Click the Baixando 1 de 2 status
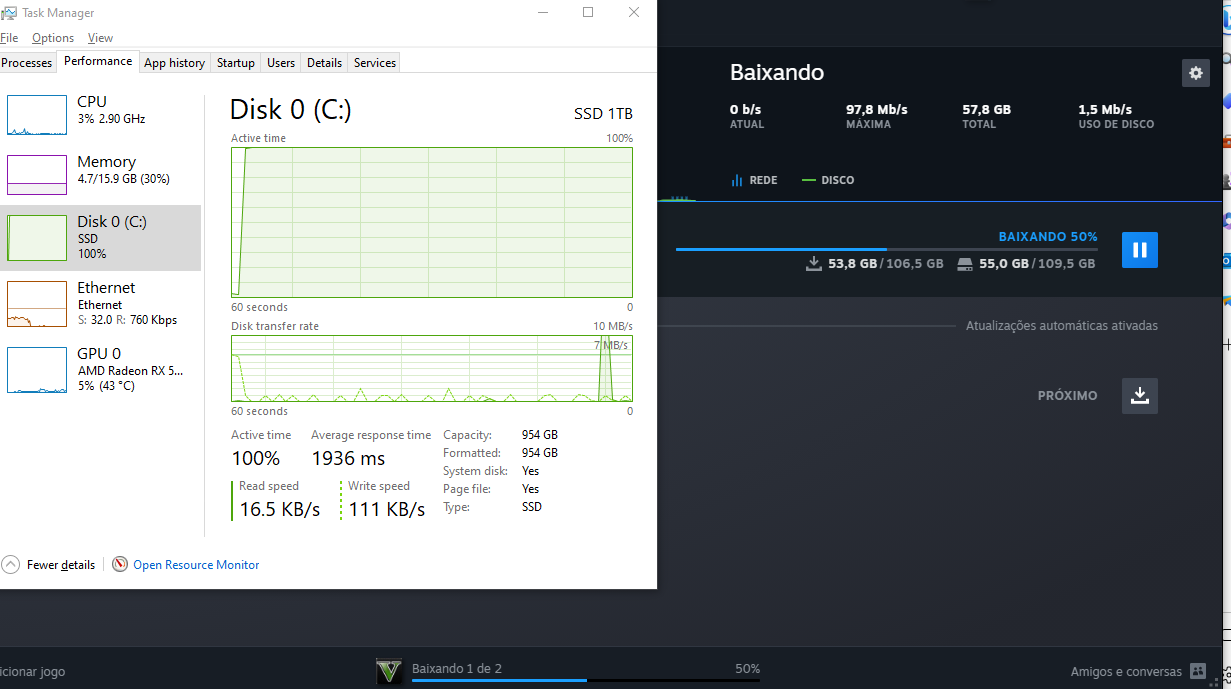Screen dimensions: 1231x689 [457, 668]
